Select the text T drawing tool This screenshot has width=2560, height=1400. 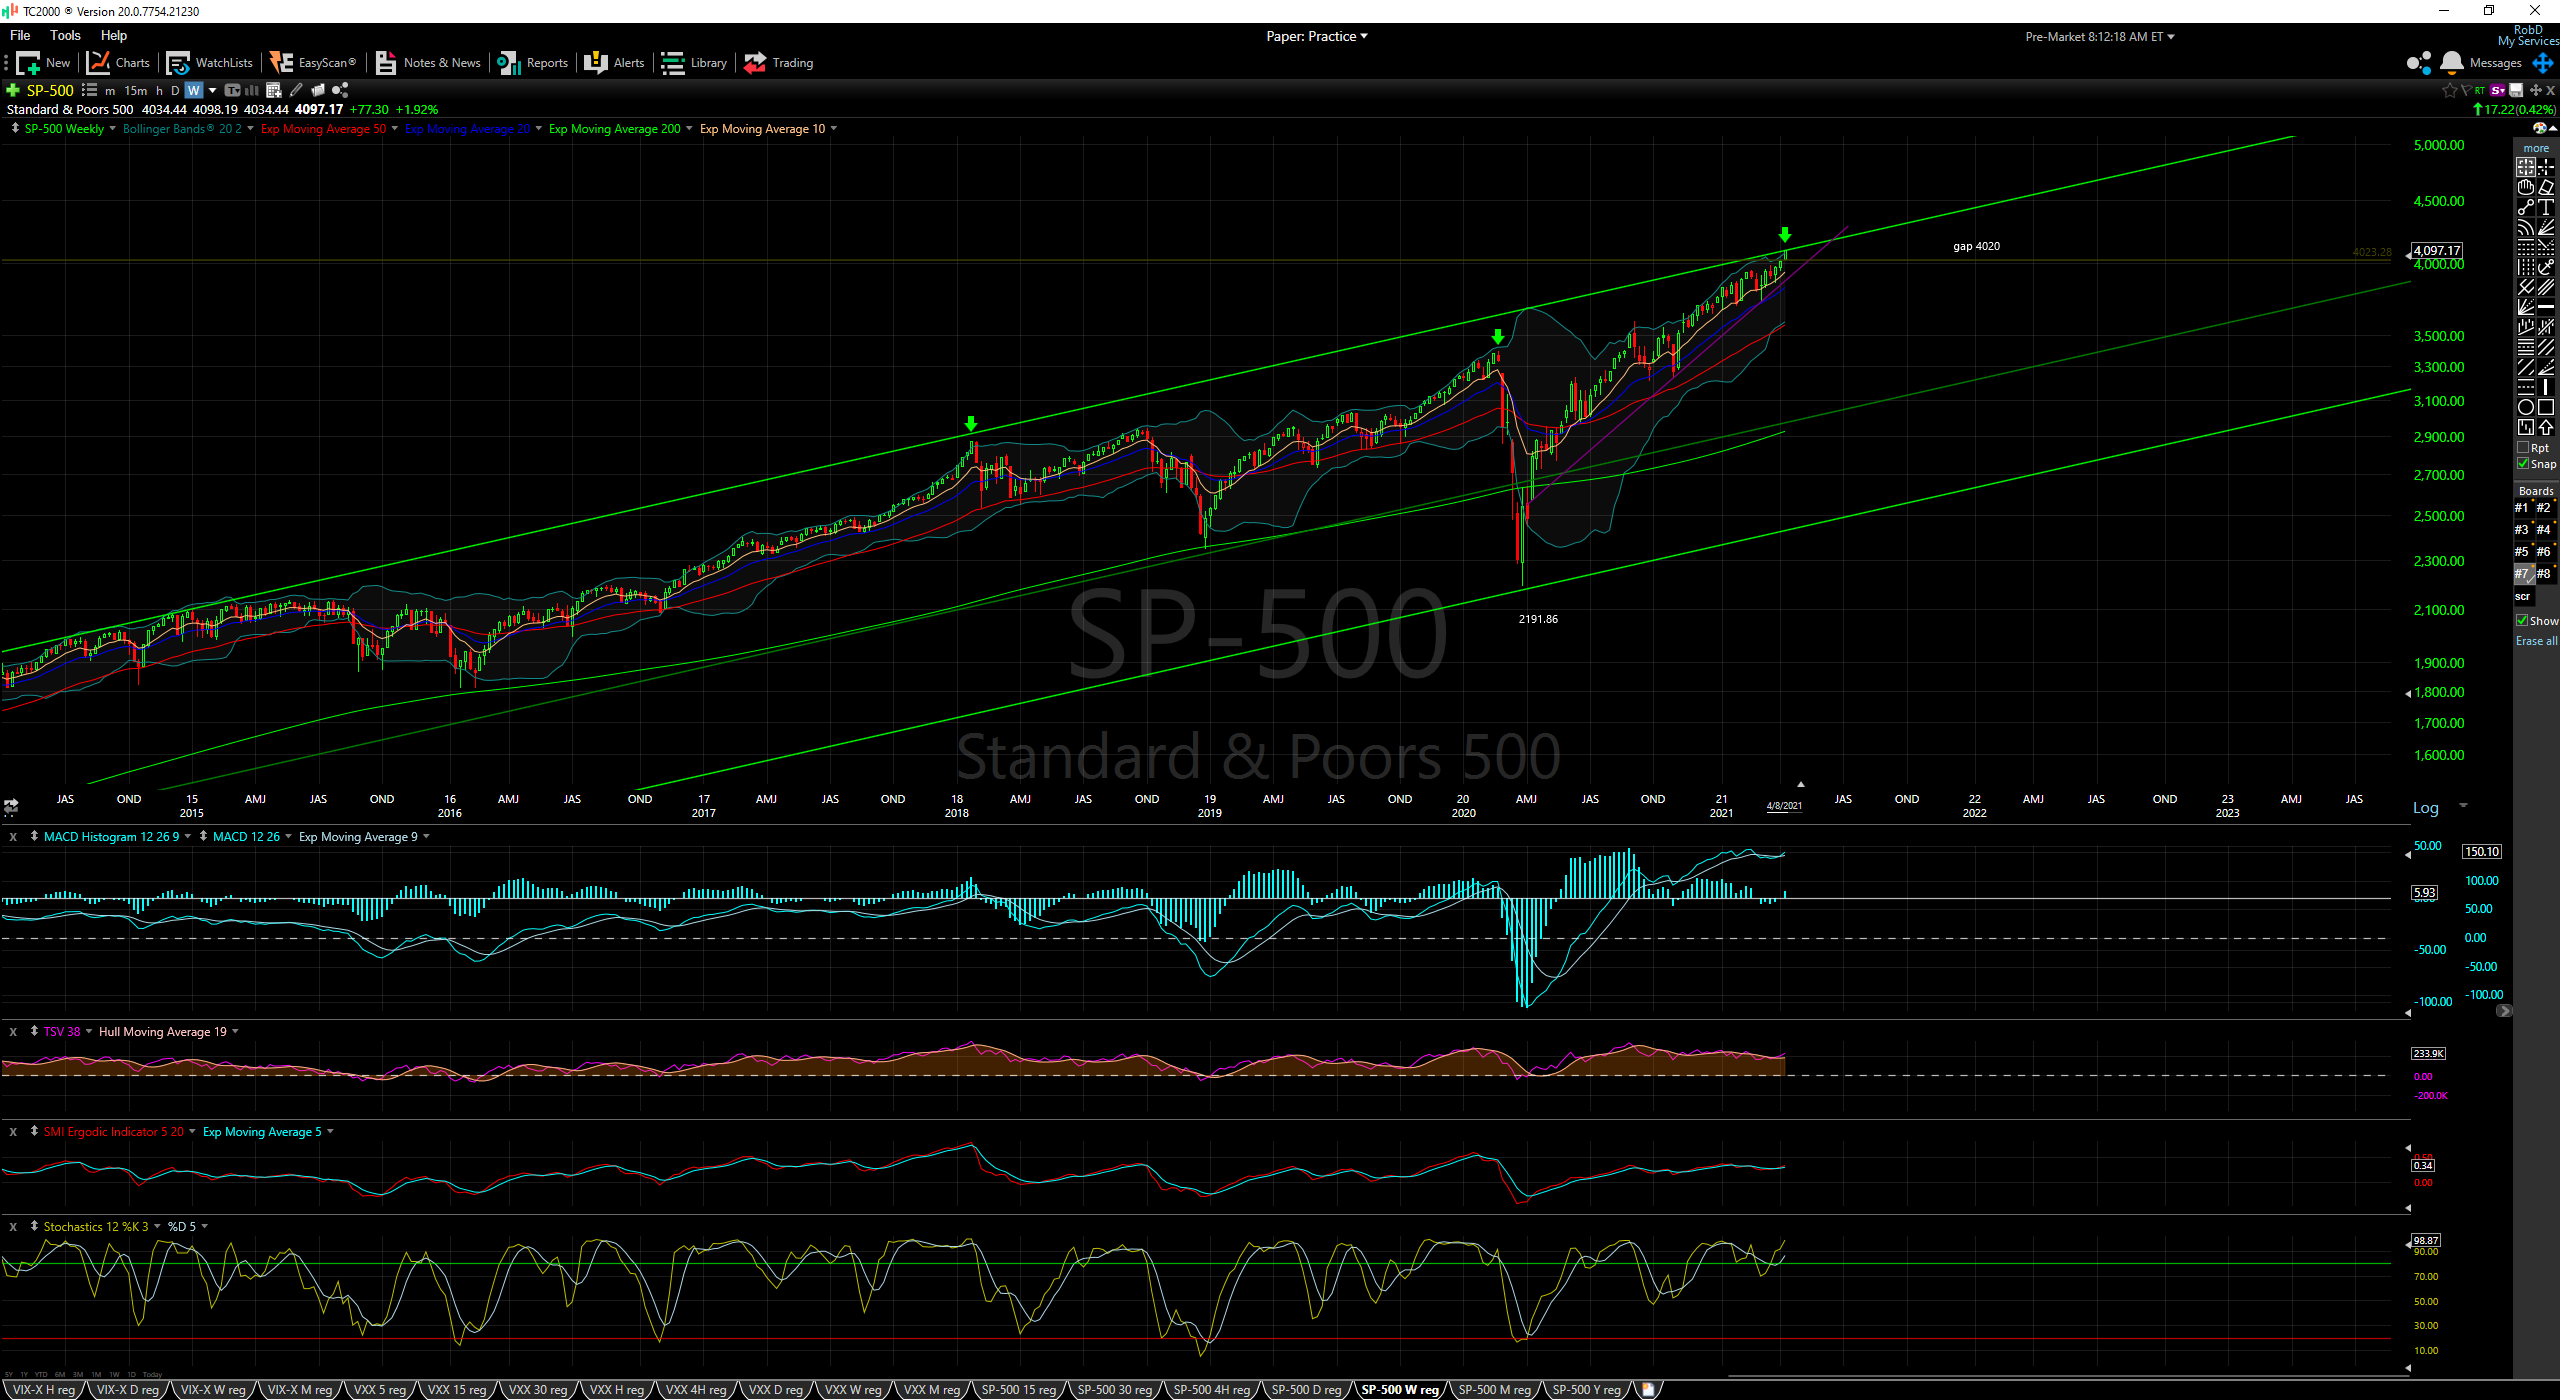[2546, 207]
